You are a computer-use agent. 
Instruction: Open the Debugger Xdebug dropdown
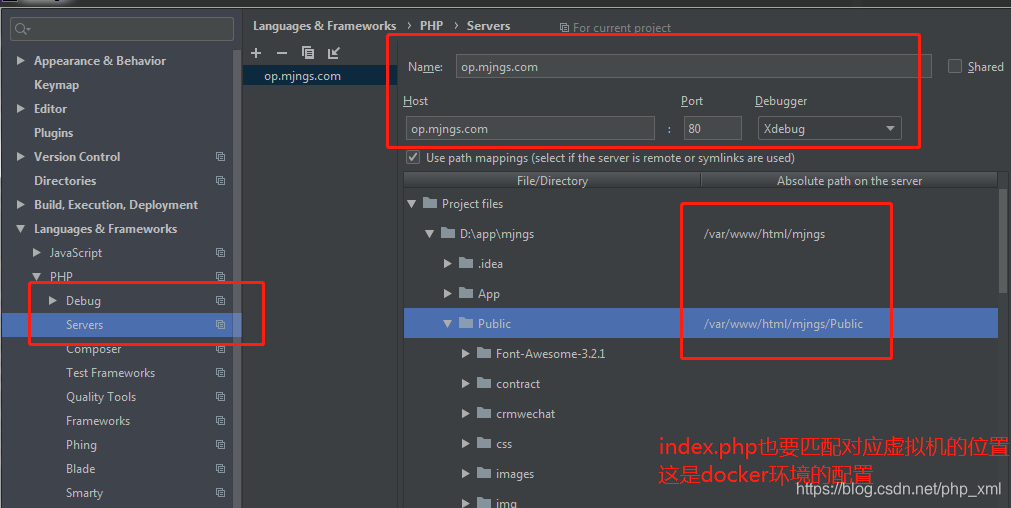pos(828,128)
